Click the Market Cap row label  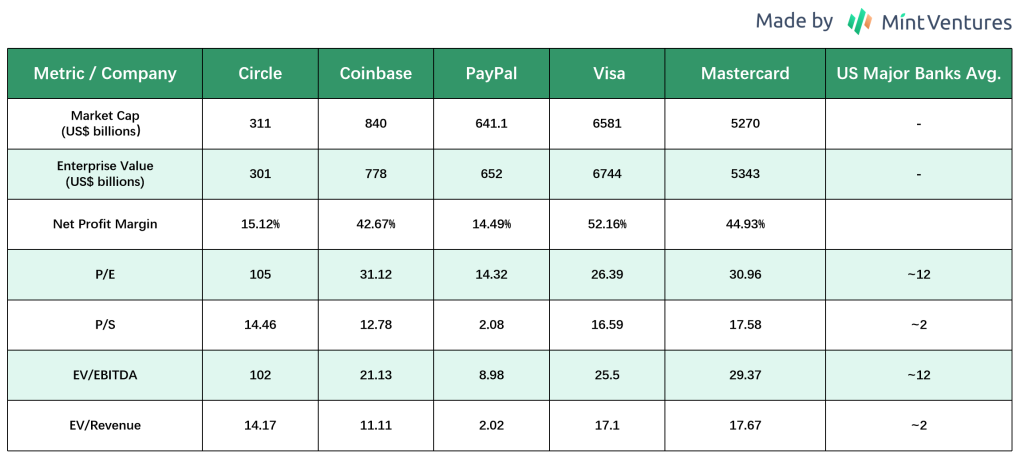tap(105, 123)
